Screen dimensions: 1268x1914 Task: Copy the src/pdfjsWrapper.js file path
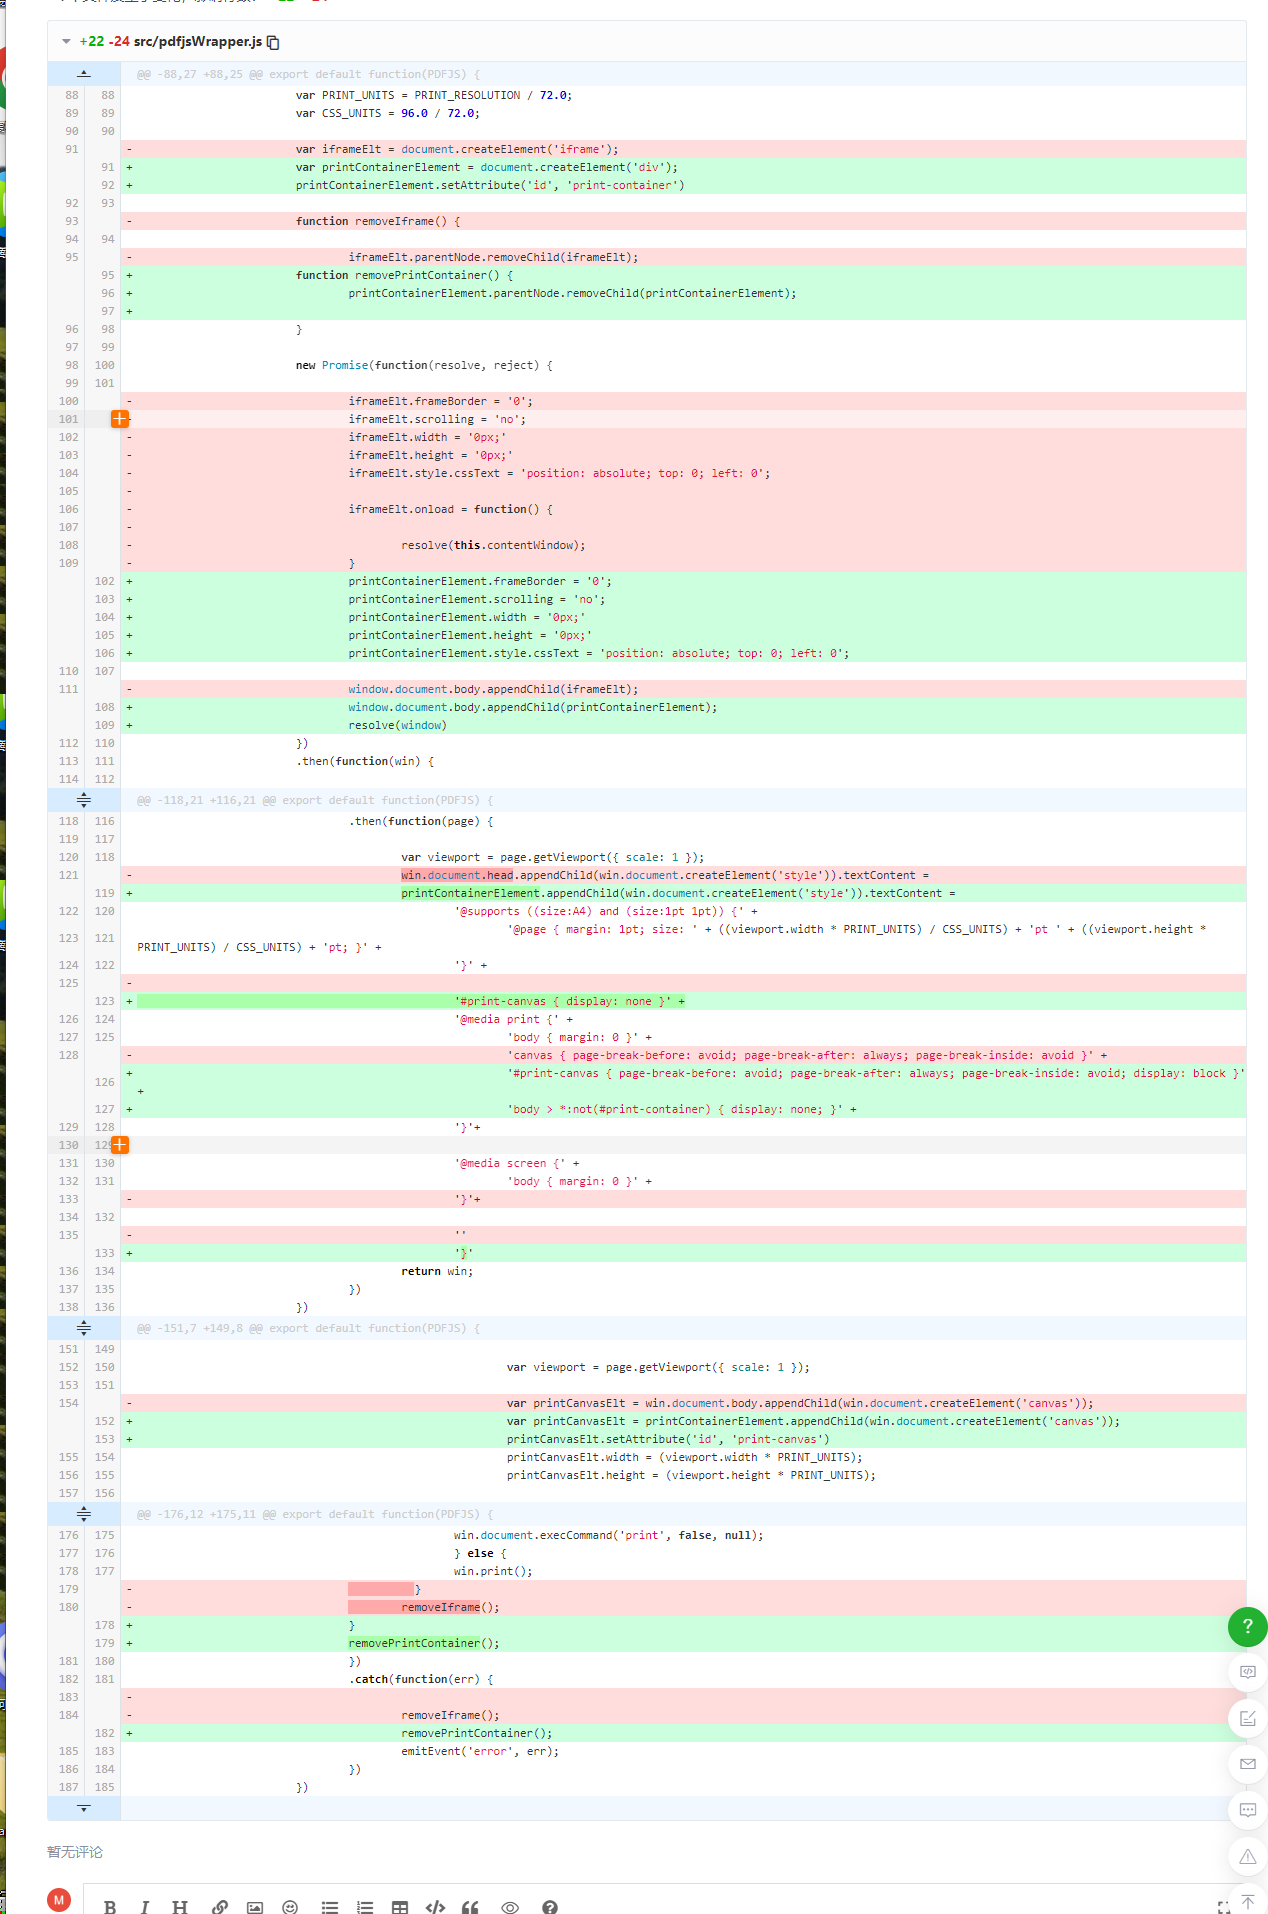273,42
